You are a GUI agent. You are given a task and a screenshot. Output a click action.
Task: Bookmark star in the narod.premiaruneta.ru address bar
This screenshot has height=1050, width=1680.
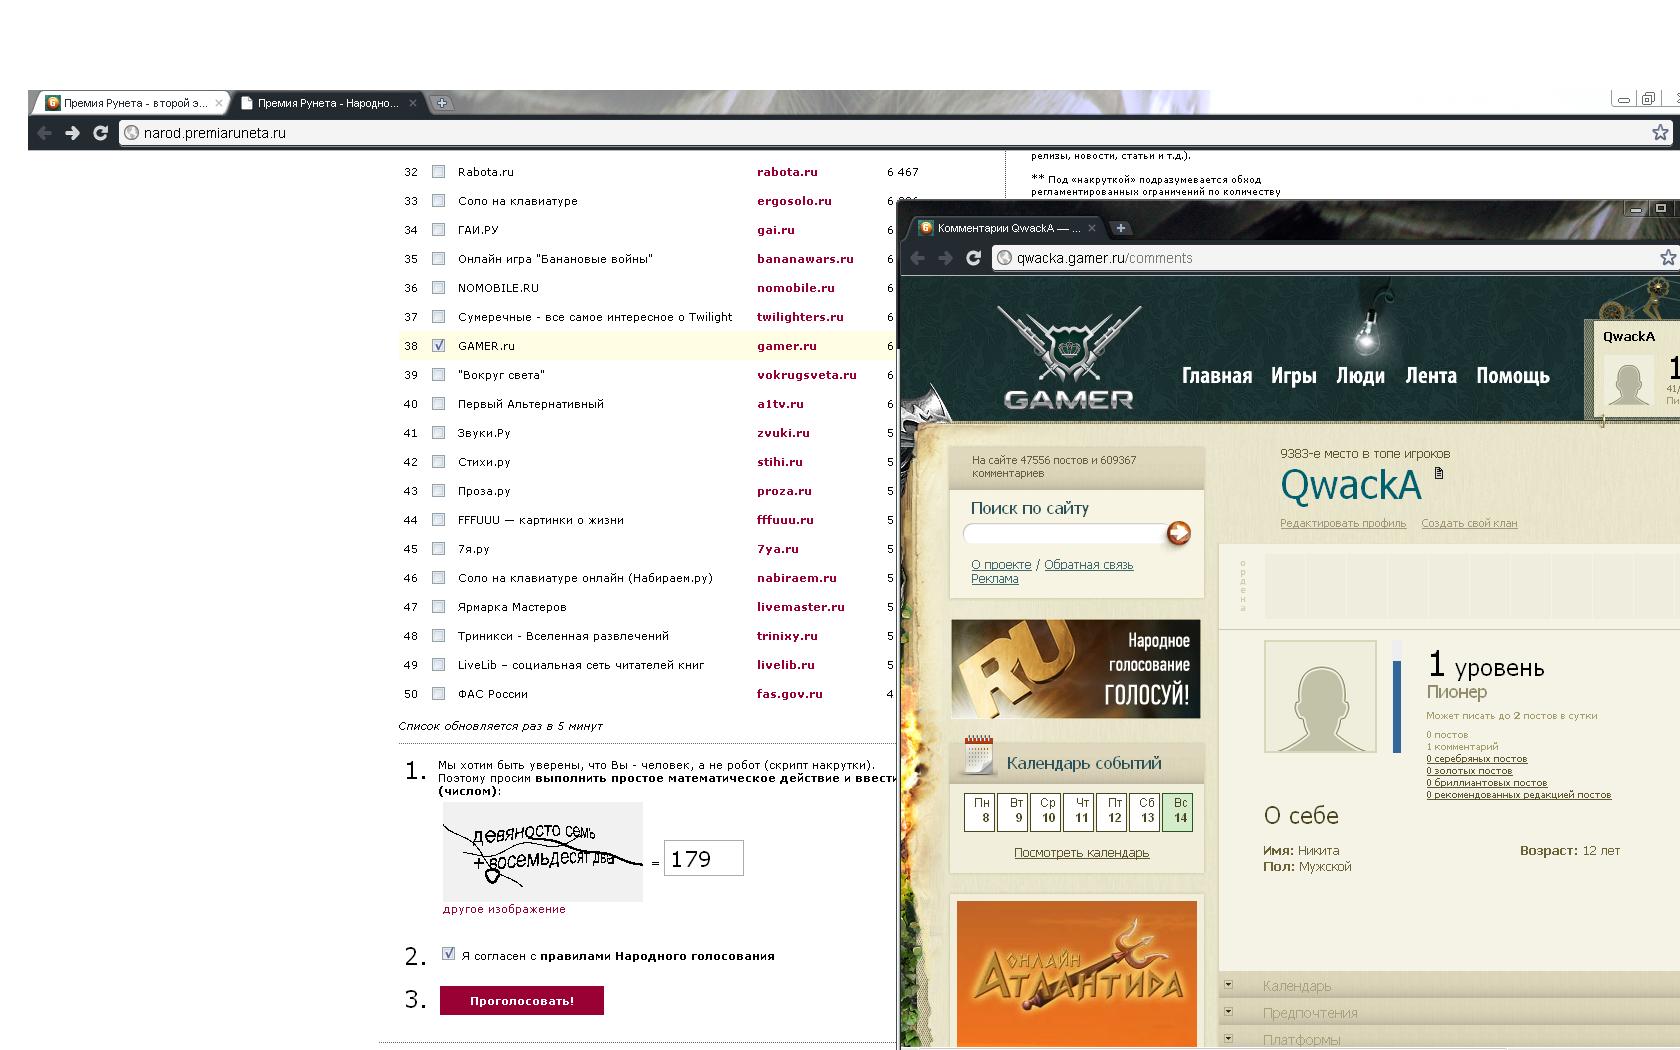(1660, 132)
